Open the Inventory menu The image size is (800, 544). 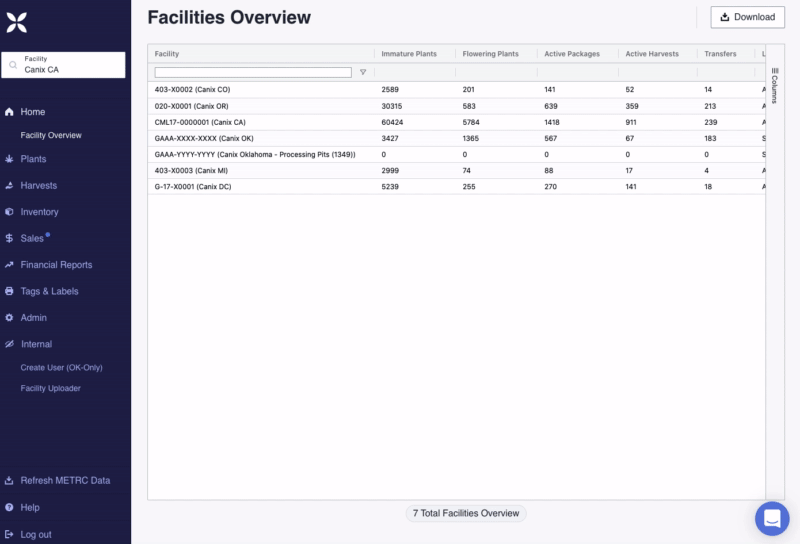coord(39,212)
